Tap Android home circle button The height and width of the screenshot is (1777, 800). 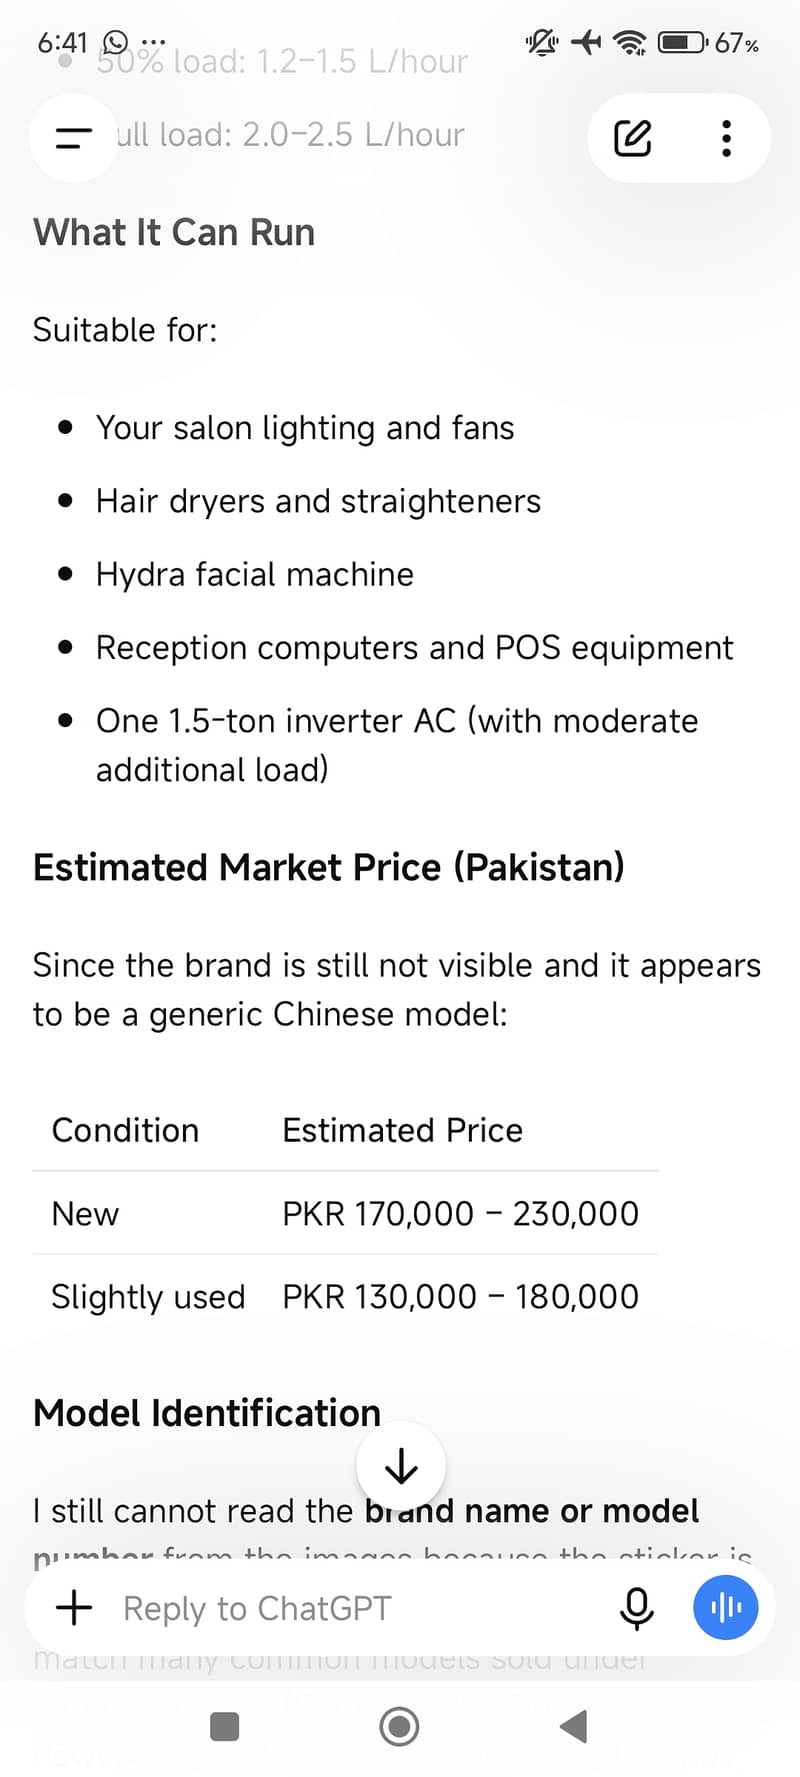pyautogui.click(x=399, y=1726)
